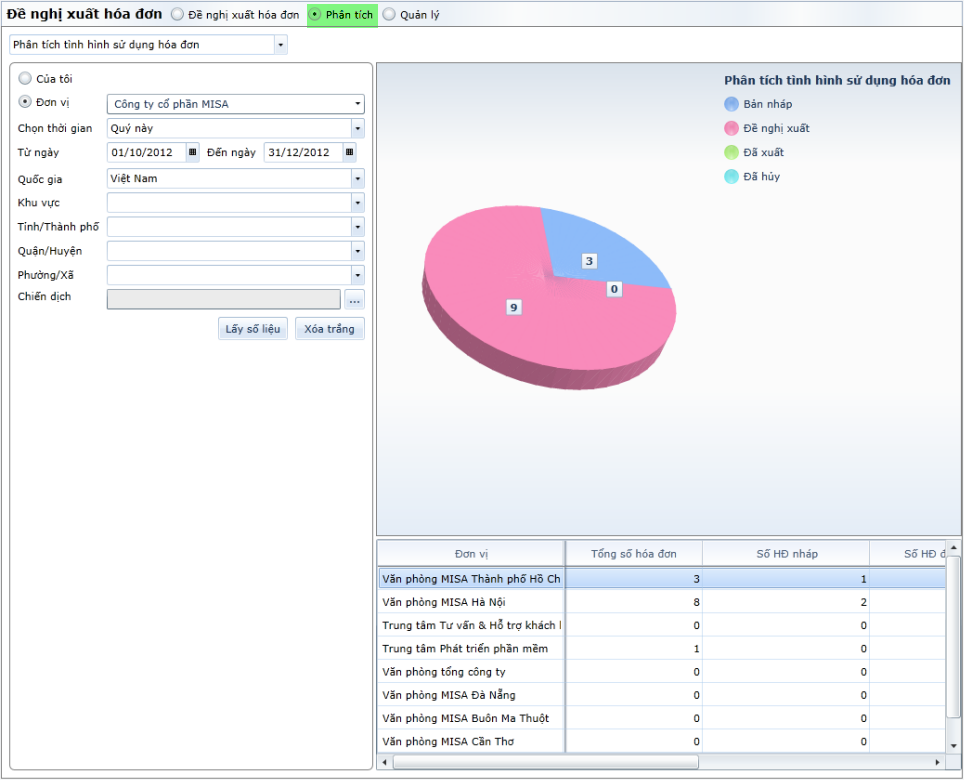Open the Từ ngày calendar picker icon
The height and width of the screenshot is (780, 964).
point(193,153)
